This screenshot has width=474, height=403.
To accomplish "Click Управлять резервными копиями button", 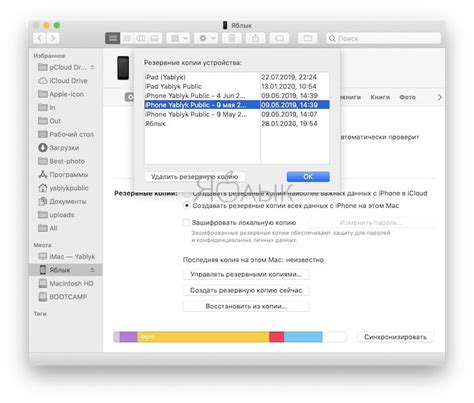I will 246,274.
